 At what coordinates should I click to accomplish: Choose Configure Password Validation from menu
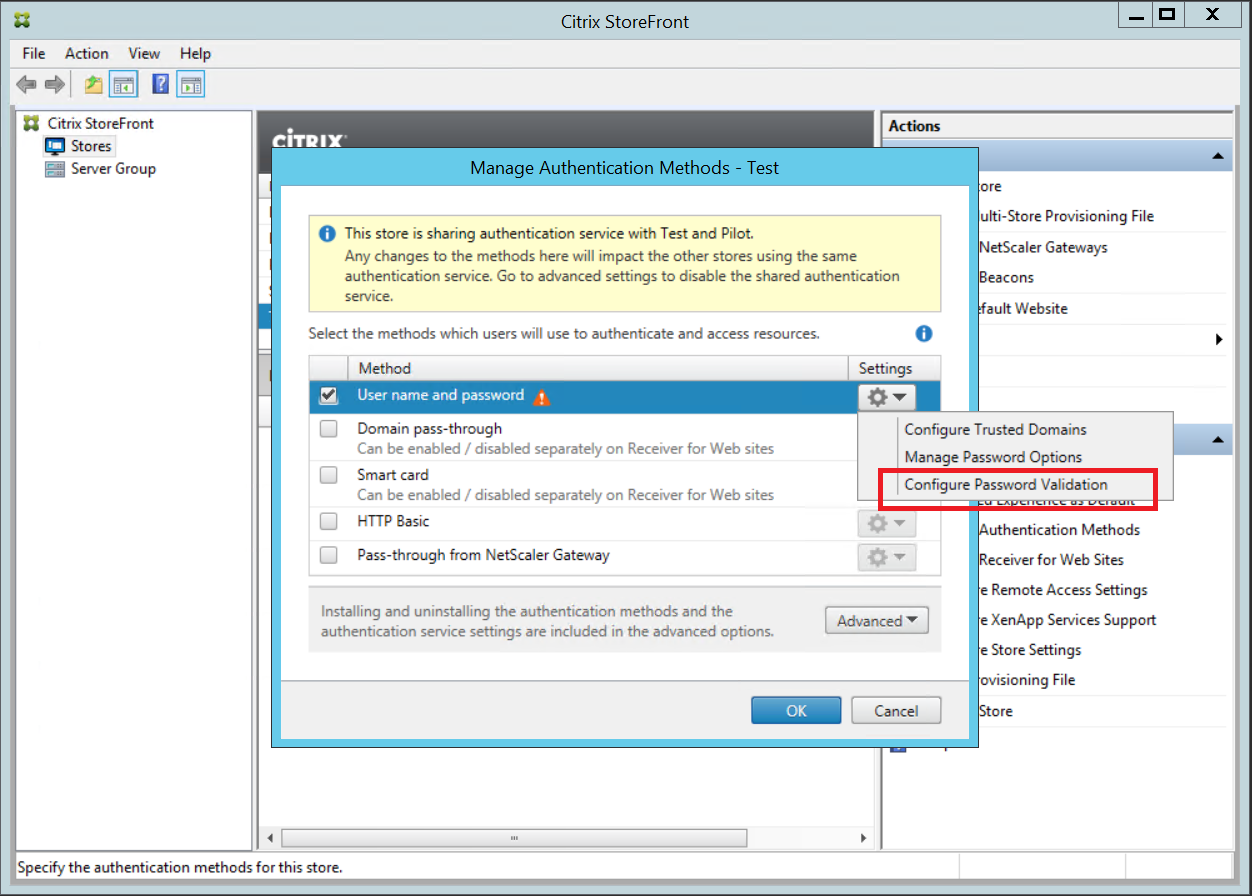[x=1005, y=485]
